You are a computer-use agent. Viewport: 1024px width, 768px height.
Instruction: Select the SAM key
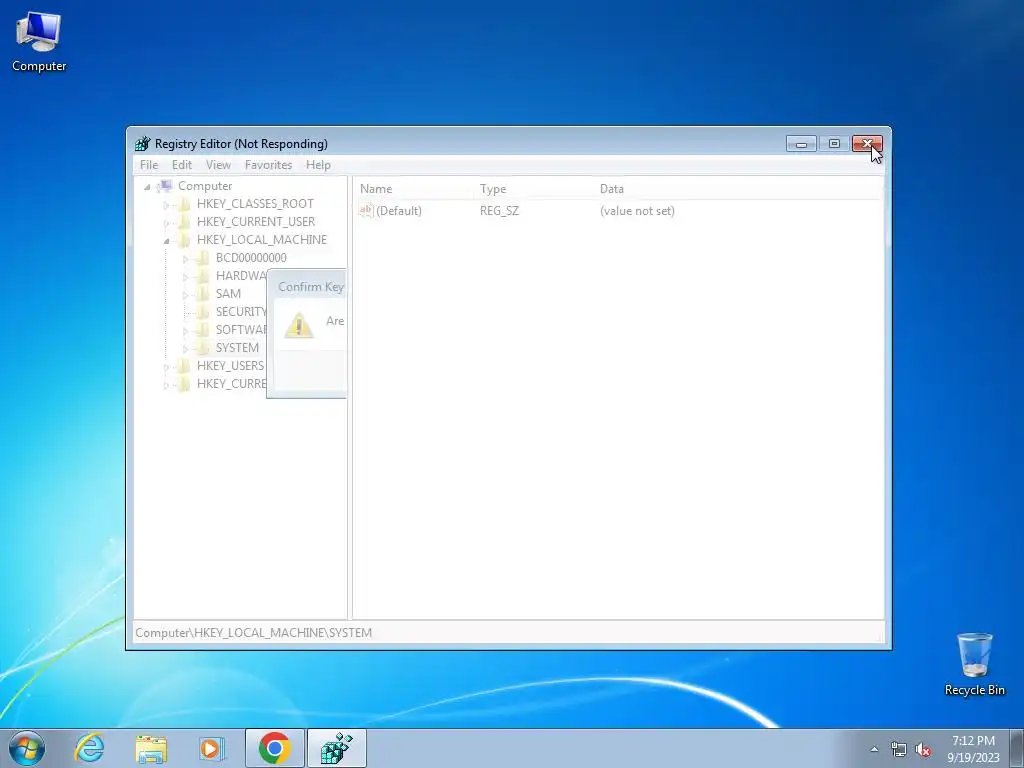(x=229, y=294)
